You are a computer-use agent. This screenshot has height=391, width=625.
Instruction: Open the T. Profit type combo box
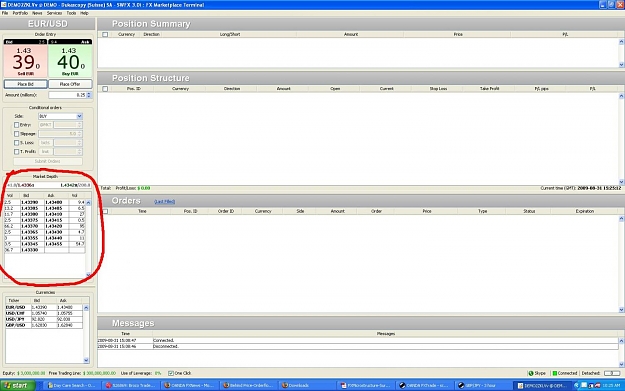pyautogui.click(x=46, y=151)
